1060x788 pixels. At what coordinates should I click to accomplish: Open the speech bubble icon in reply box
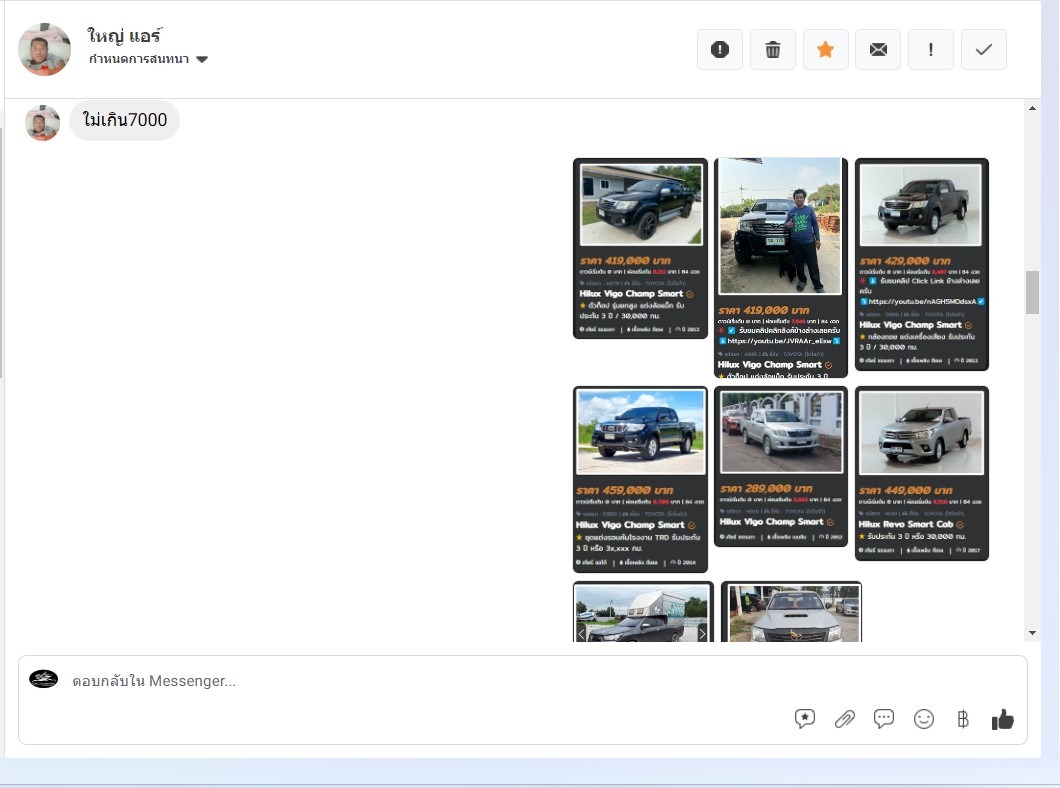884,718
